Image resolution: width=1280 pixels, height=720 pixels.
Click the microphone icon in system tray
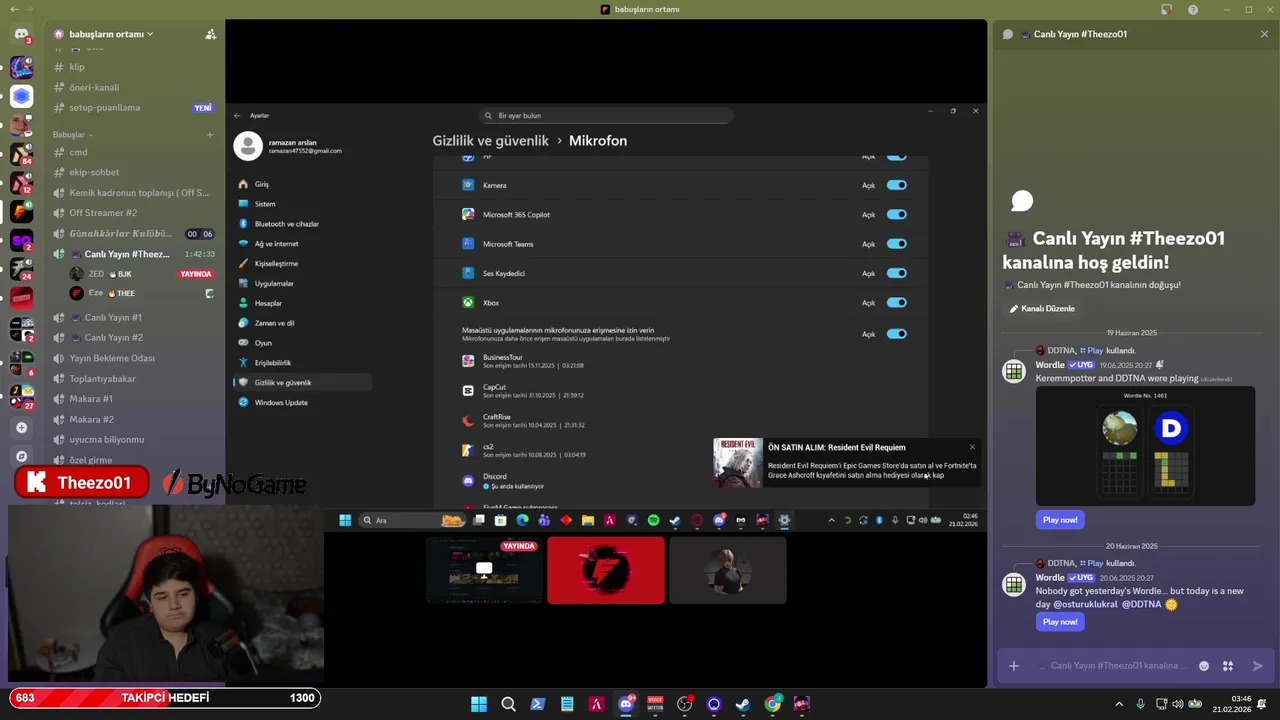pos(1140,704)
